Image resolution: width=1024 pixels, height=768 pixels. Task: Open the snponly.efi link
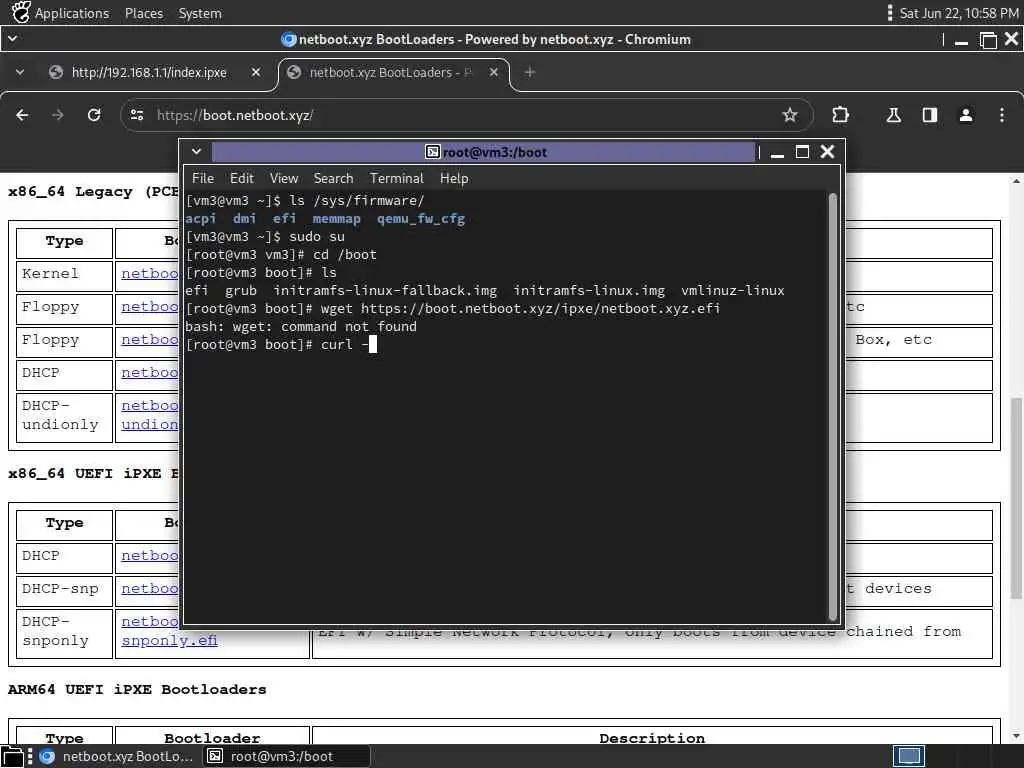(169, 641)
